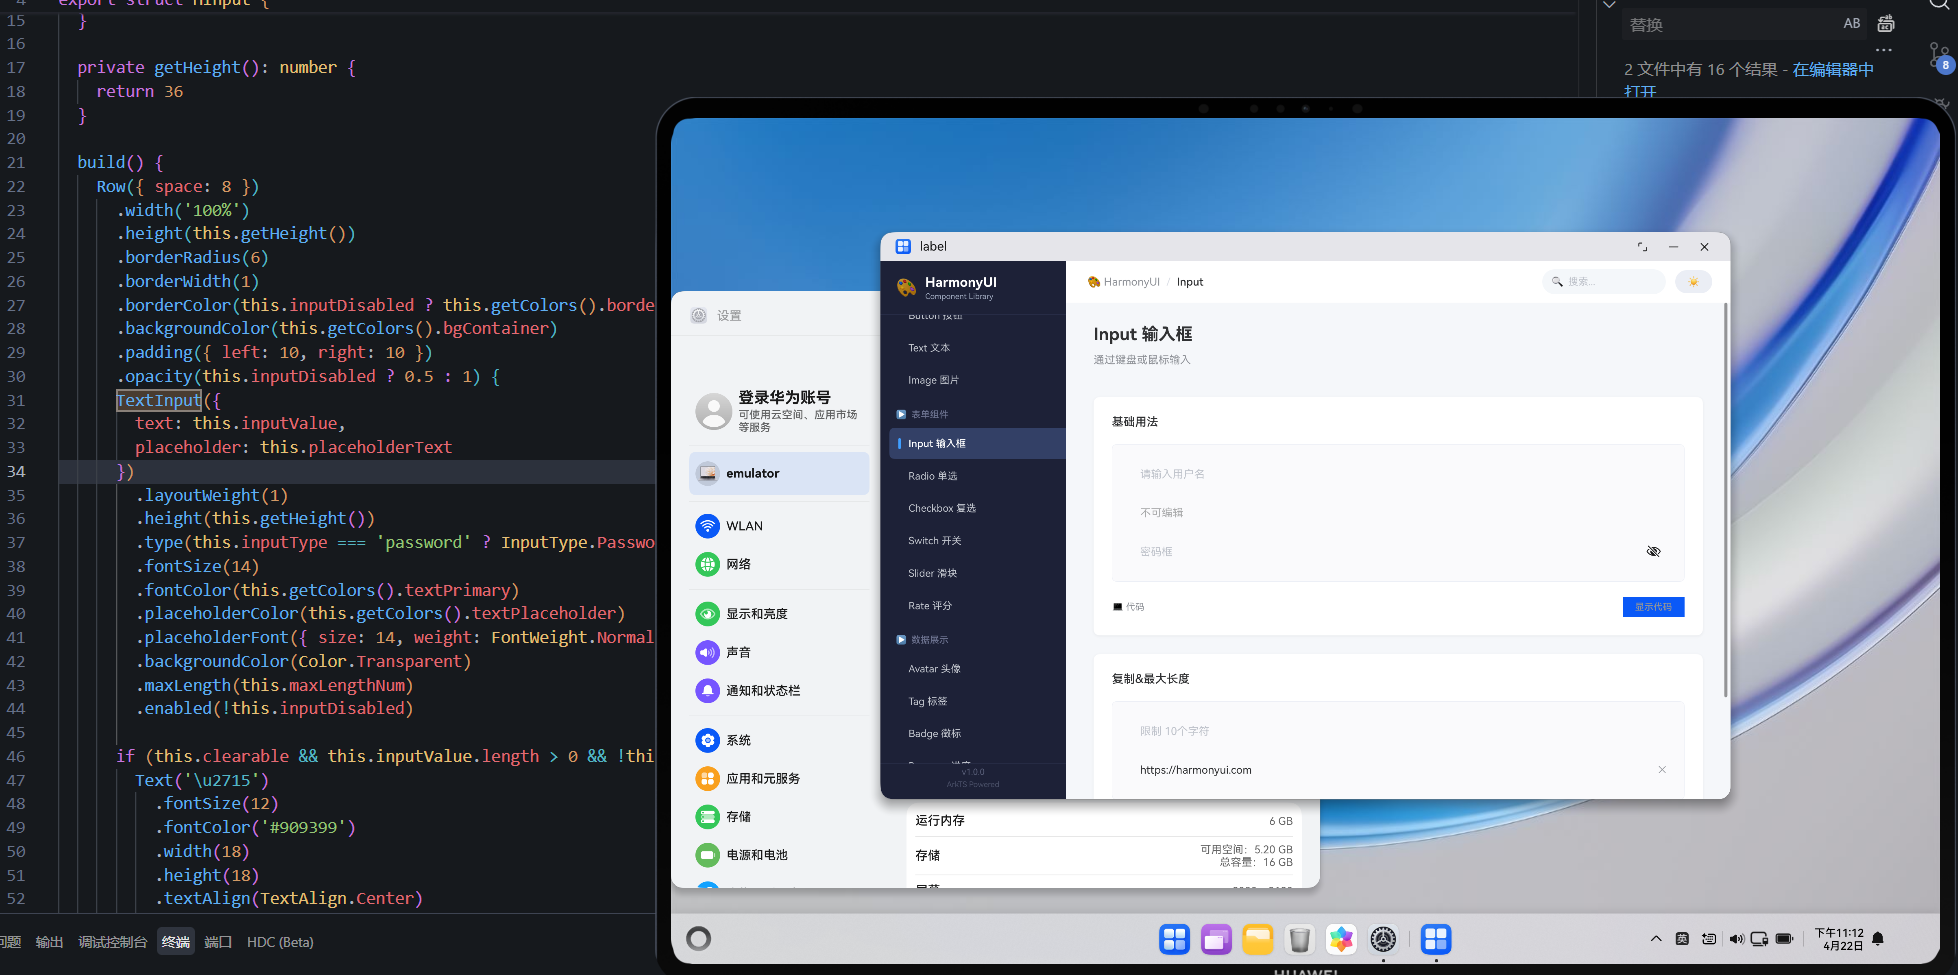
Task: Open the 应用和元服务 apps settings icon
Action: 708,778
